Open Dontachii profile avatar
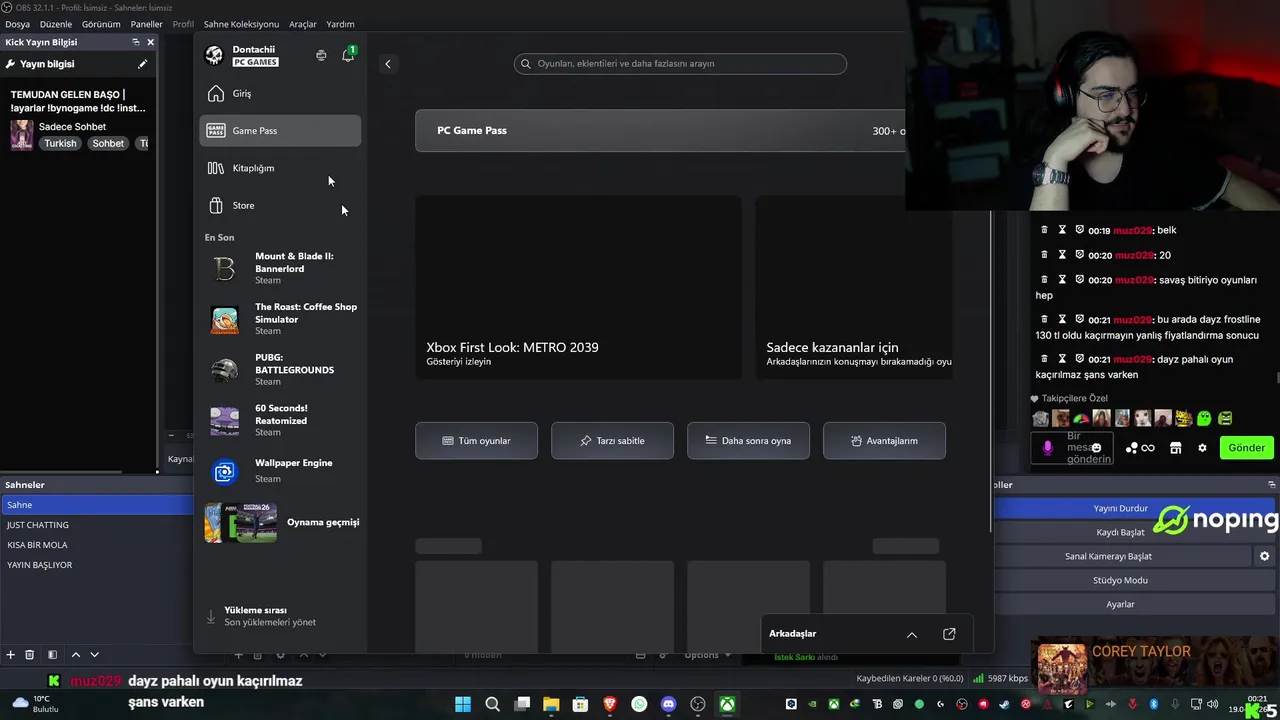The width and height of the screenshot is (1280, 720). coord(214,56)
